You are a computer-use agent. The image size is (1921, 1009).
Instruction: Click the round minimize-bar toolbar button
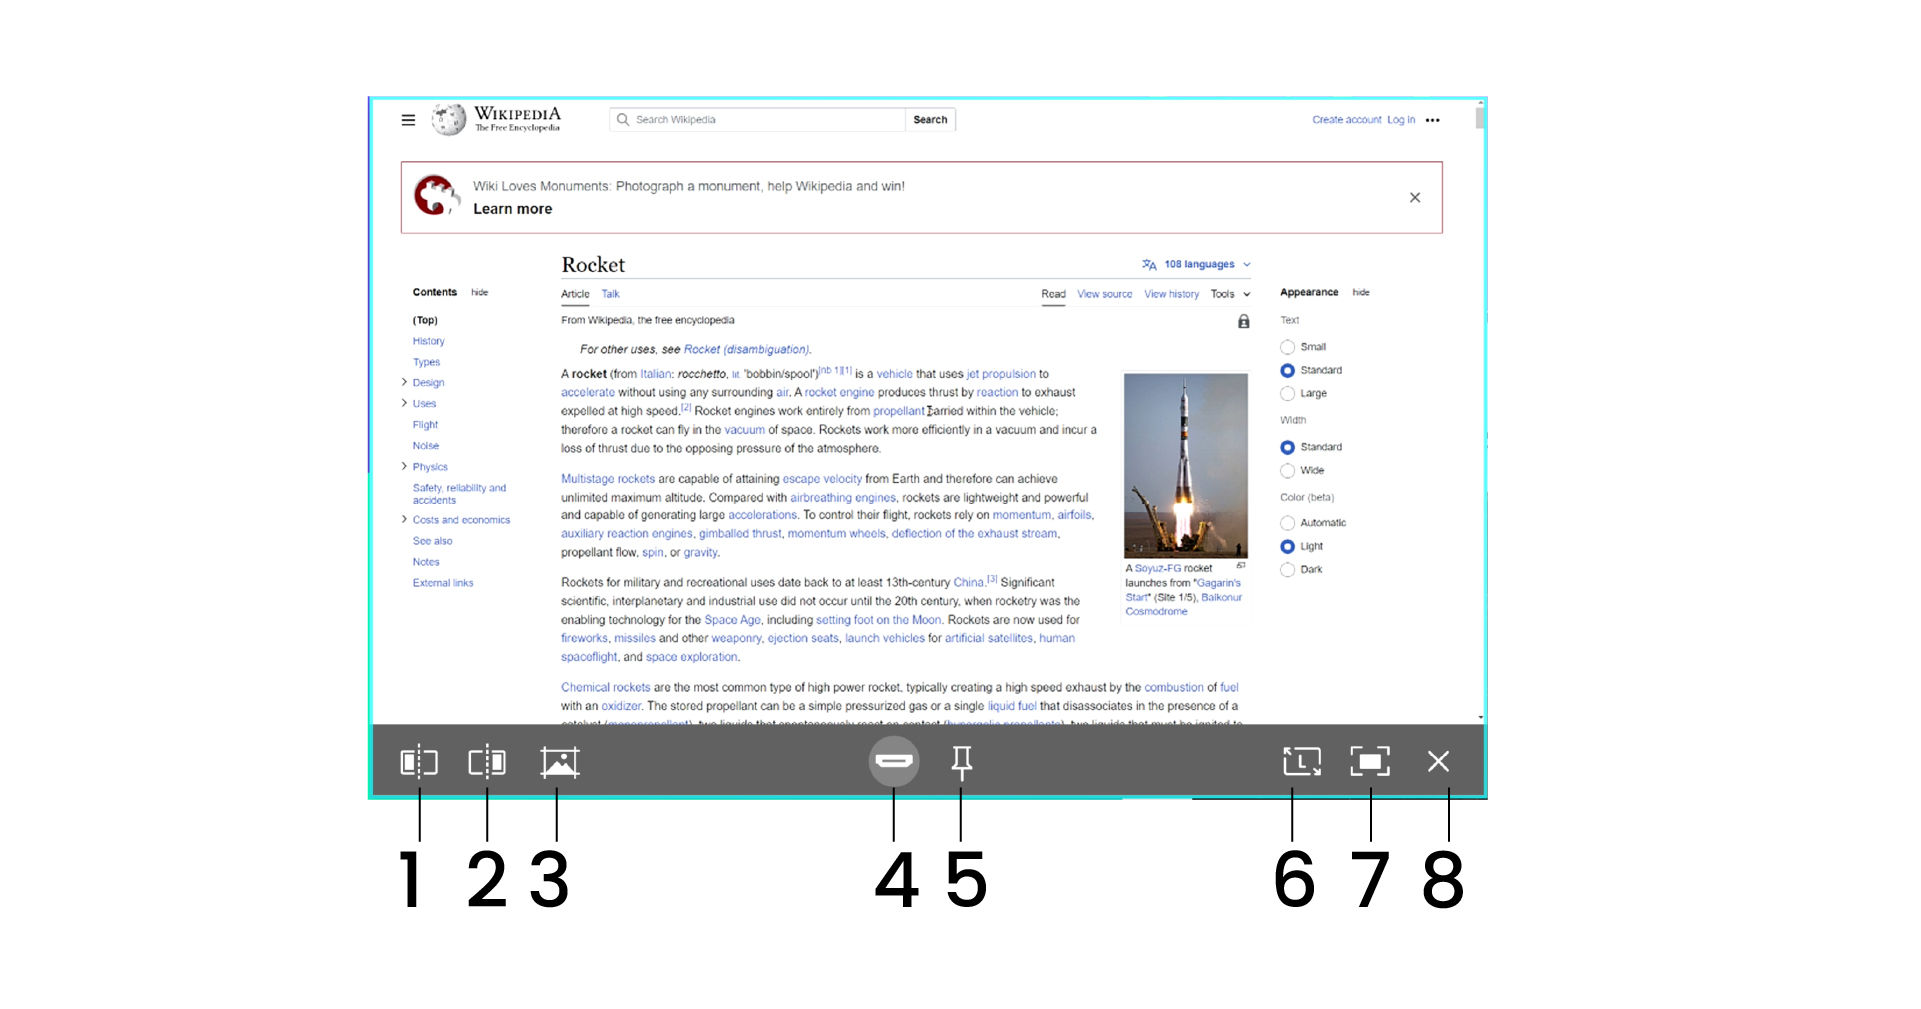(893, 761)
